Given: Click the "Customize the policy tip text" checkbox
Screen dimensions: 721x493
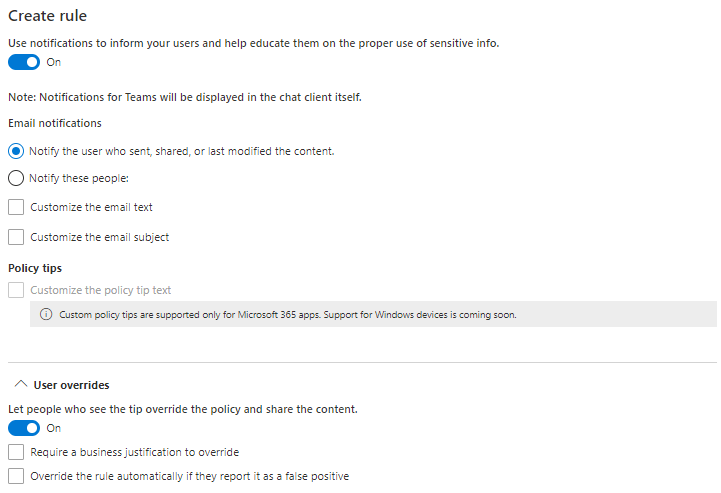Looking at the screenshot, I should click(x=16, y=290).
